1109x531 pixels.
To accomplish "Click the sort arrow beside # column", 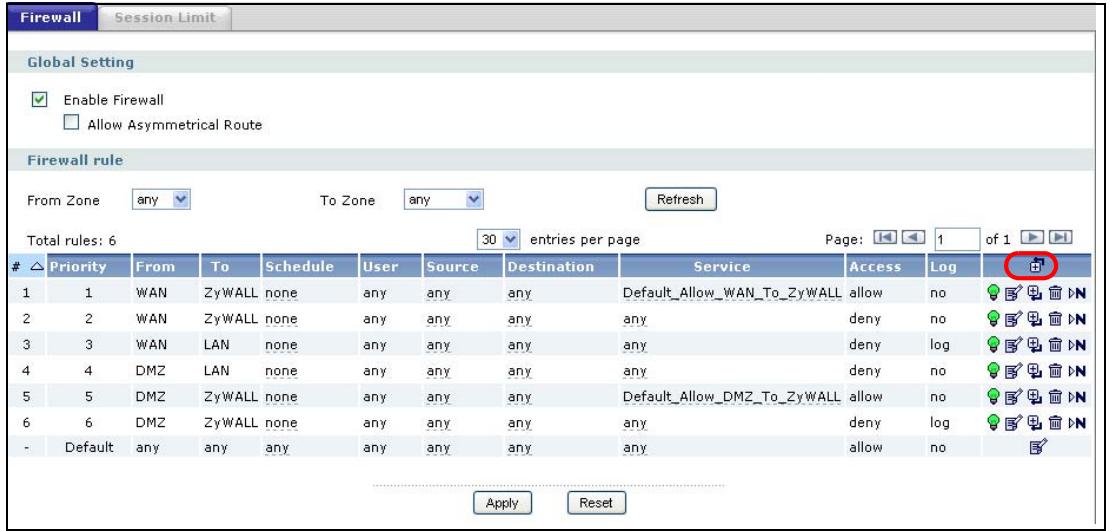I will pyautogui.click(x=37, y=267).
